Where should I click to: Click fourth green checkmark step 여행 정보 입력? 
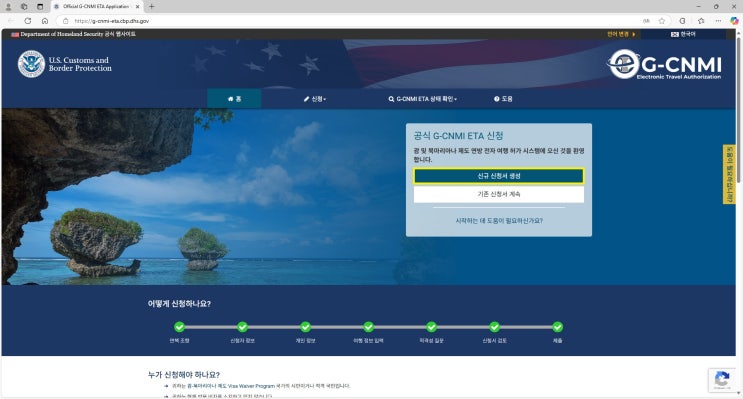click(x=368, y=327)
